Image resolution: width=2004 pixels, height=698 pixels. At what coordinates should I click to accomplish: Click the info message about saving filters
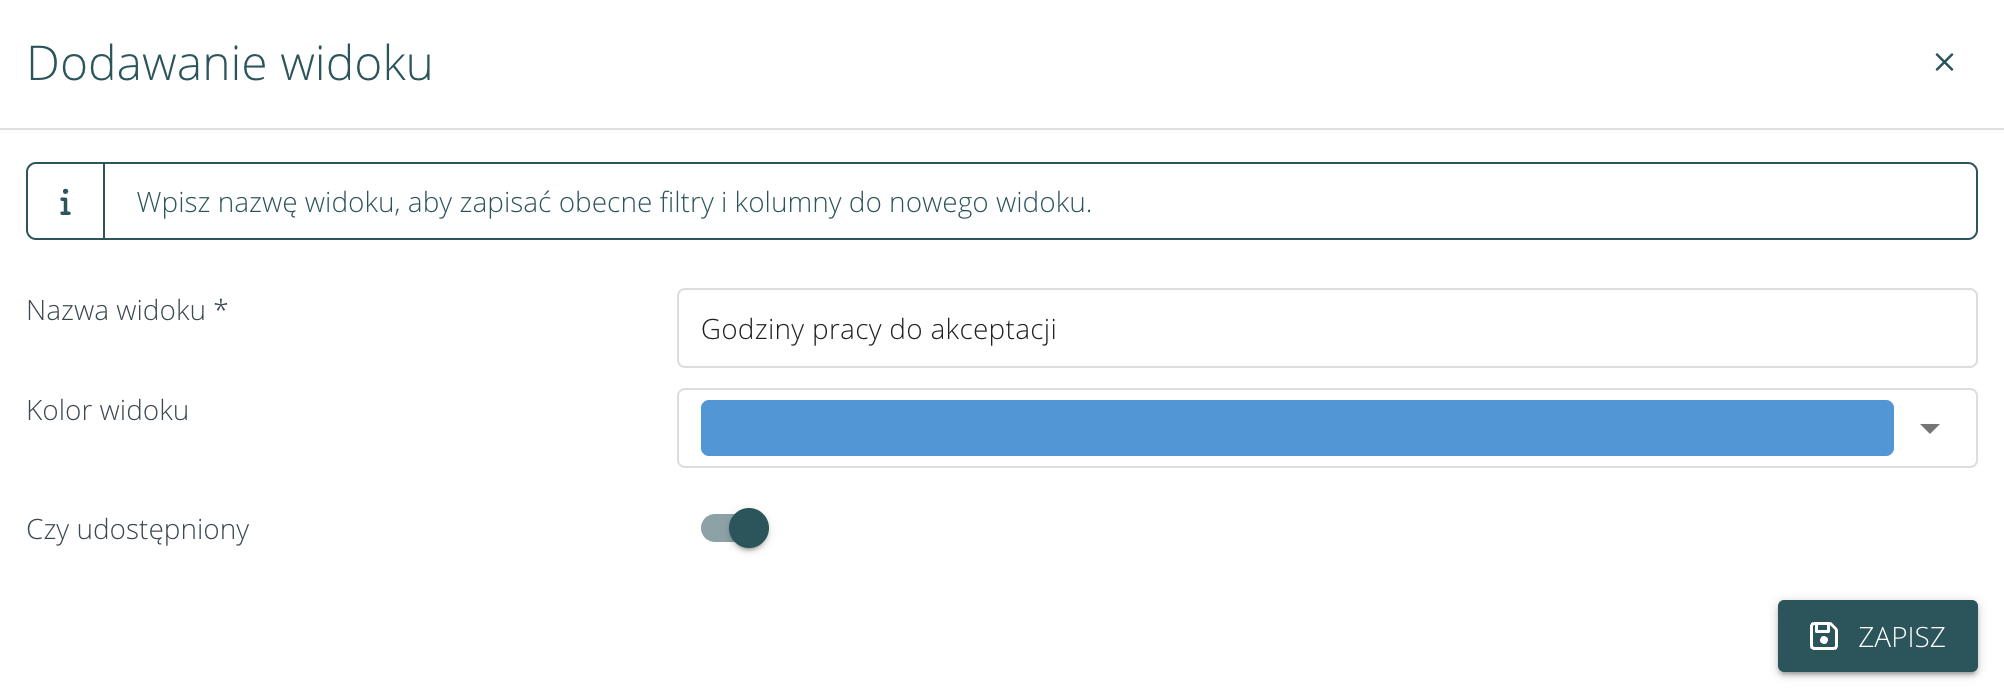(614, 203)
